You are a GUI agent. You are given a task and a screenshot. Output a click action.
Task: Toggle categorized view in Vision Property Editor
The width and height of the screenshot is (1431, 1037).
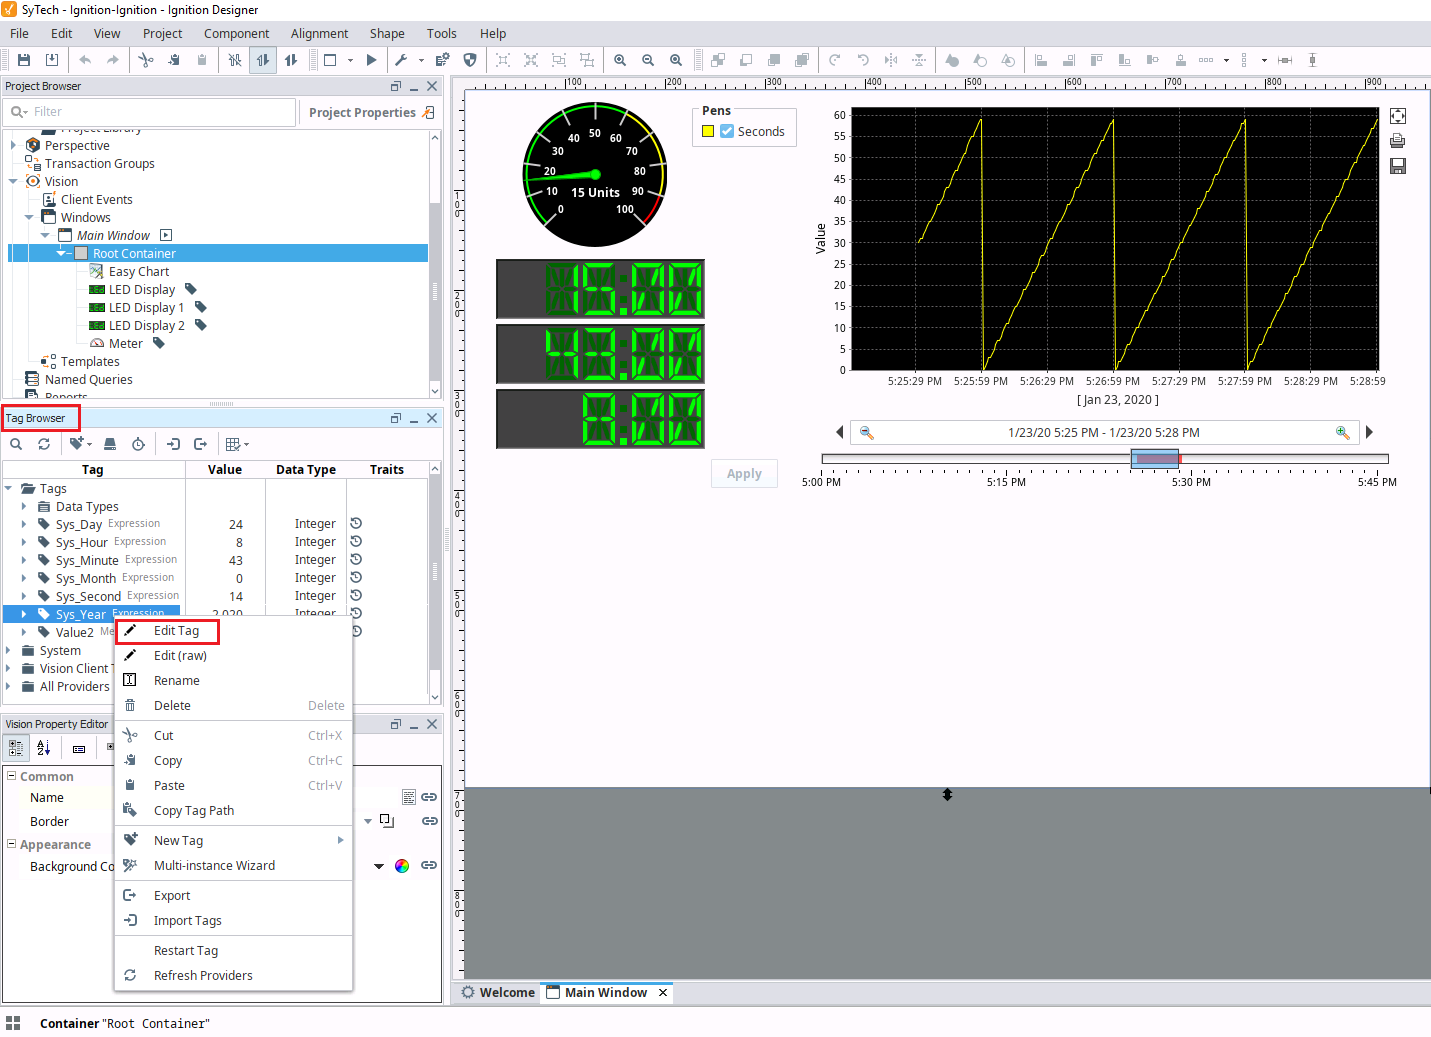[16, 747]
